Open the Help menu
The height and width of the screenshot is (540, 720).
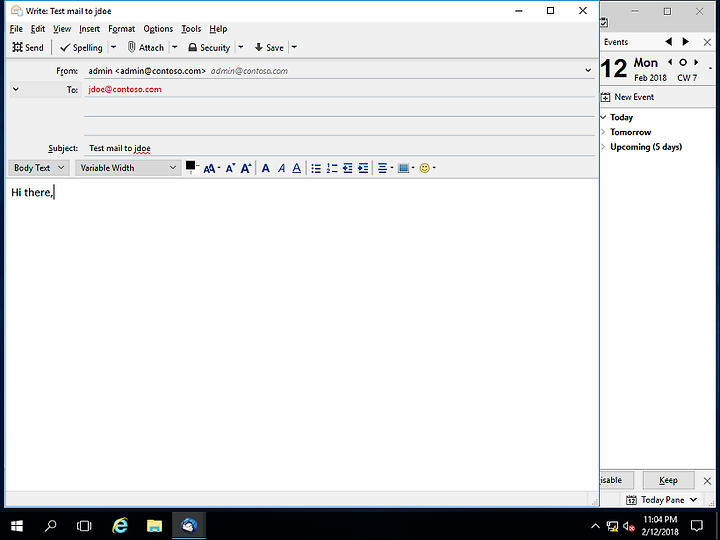click(x=218, y=29)
